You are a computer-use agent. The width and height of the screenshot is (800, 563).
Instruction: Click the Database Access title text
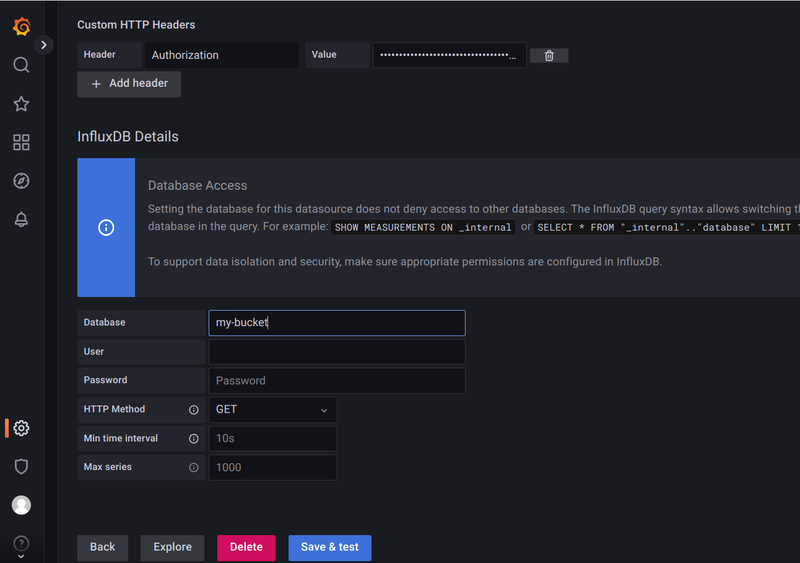[197, 185]
